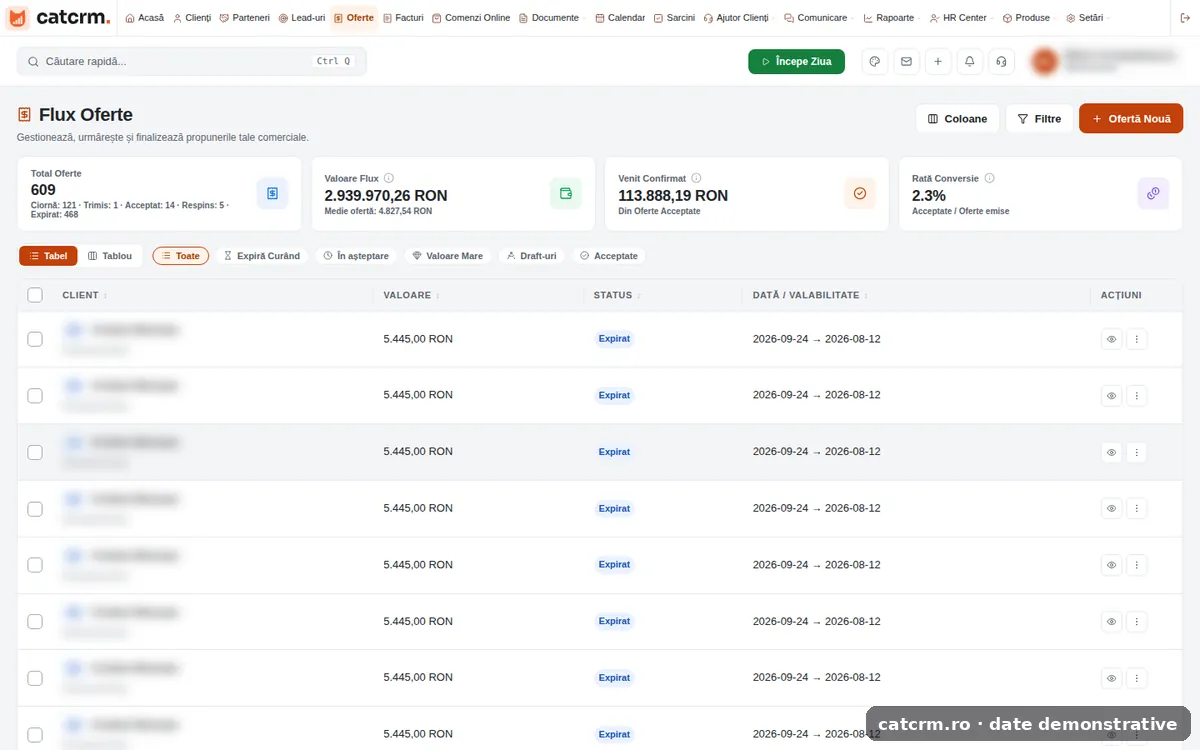Tick the checkbox of the first offer row

35,339
